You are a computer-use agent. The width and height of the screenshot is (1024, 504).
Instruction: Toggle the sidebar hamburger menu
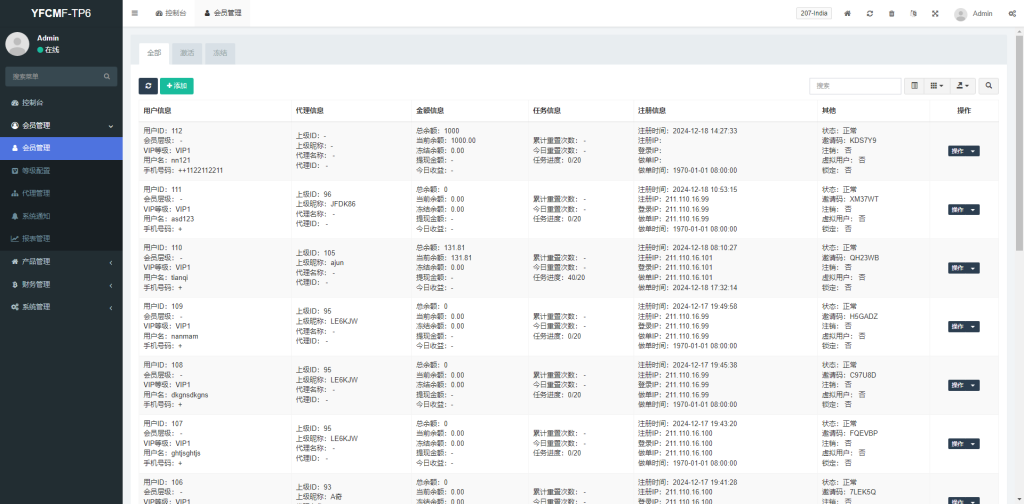(x=135, y=14)
